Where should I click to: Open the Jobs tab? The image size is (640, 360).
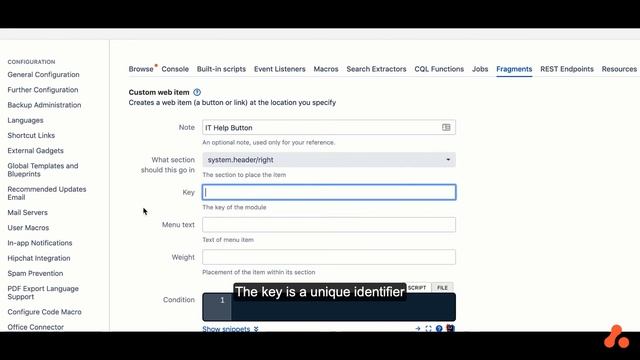coord(480,69)
